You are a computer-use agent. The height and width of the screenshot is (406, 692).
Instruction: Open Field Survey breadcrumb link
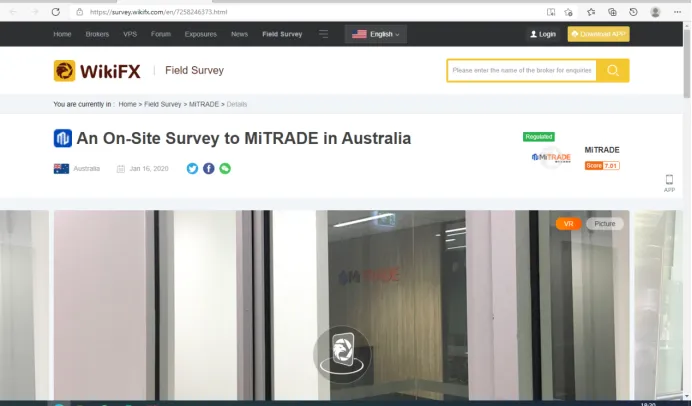[x=162, y=104]
